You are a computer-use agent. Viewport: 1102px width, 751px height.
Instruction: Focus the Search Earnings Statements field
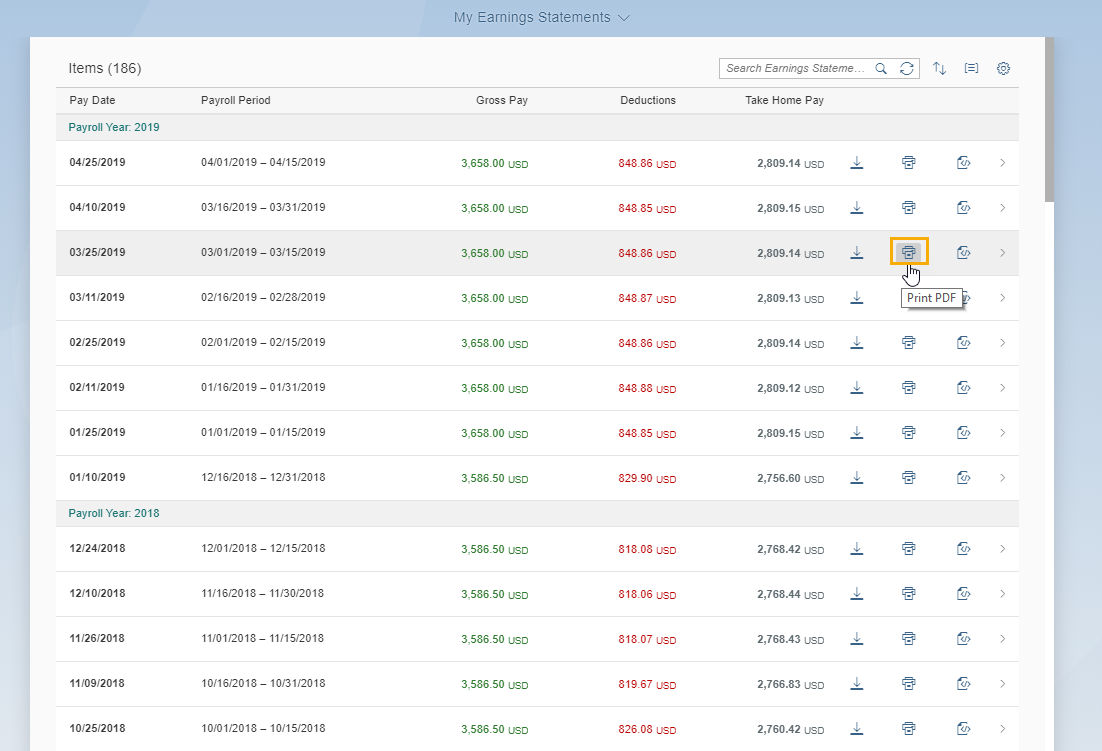(x=796, y=69)
